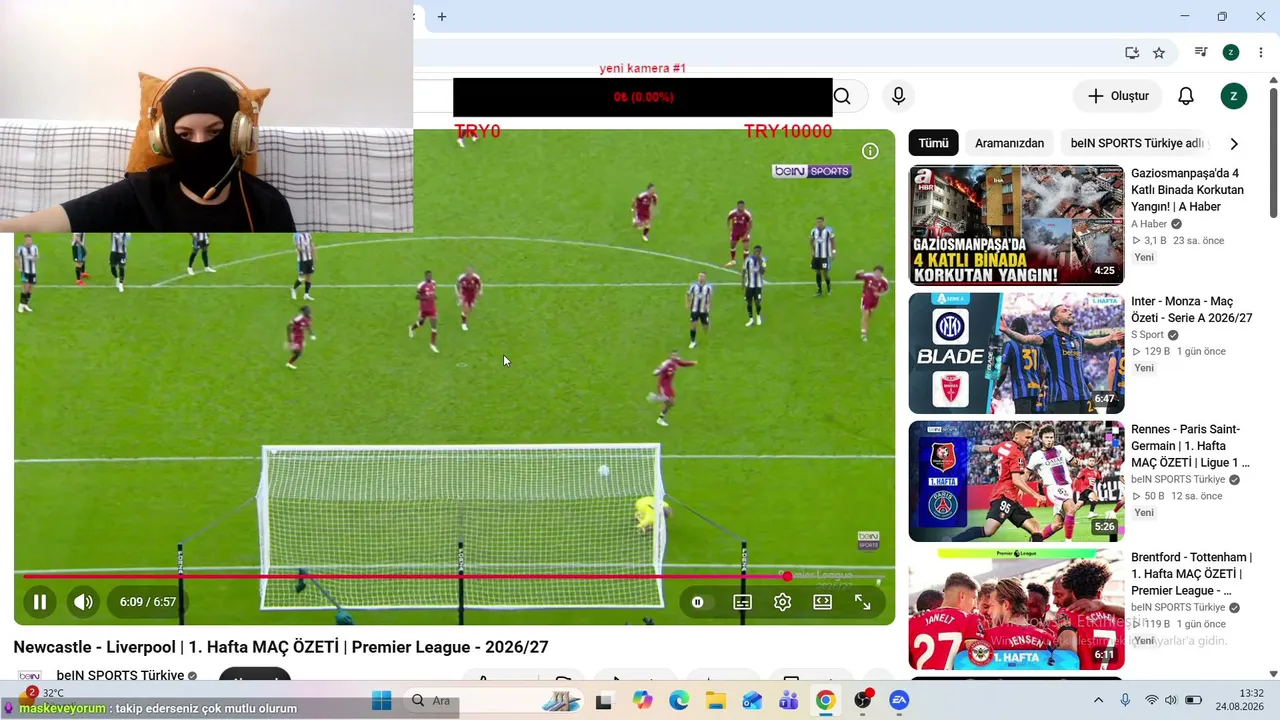Click the Gaziosmanpaşa'da 4 Katlı Binada title
The image size is (1280, 720).
pos(1188,190)
